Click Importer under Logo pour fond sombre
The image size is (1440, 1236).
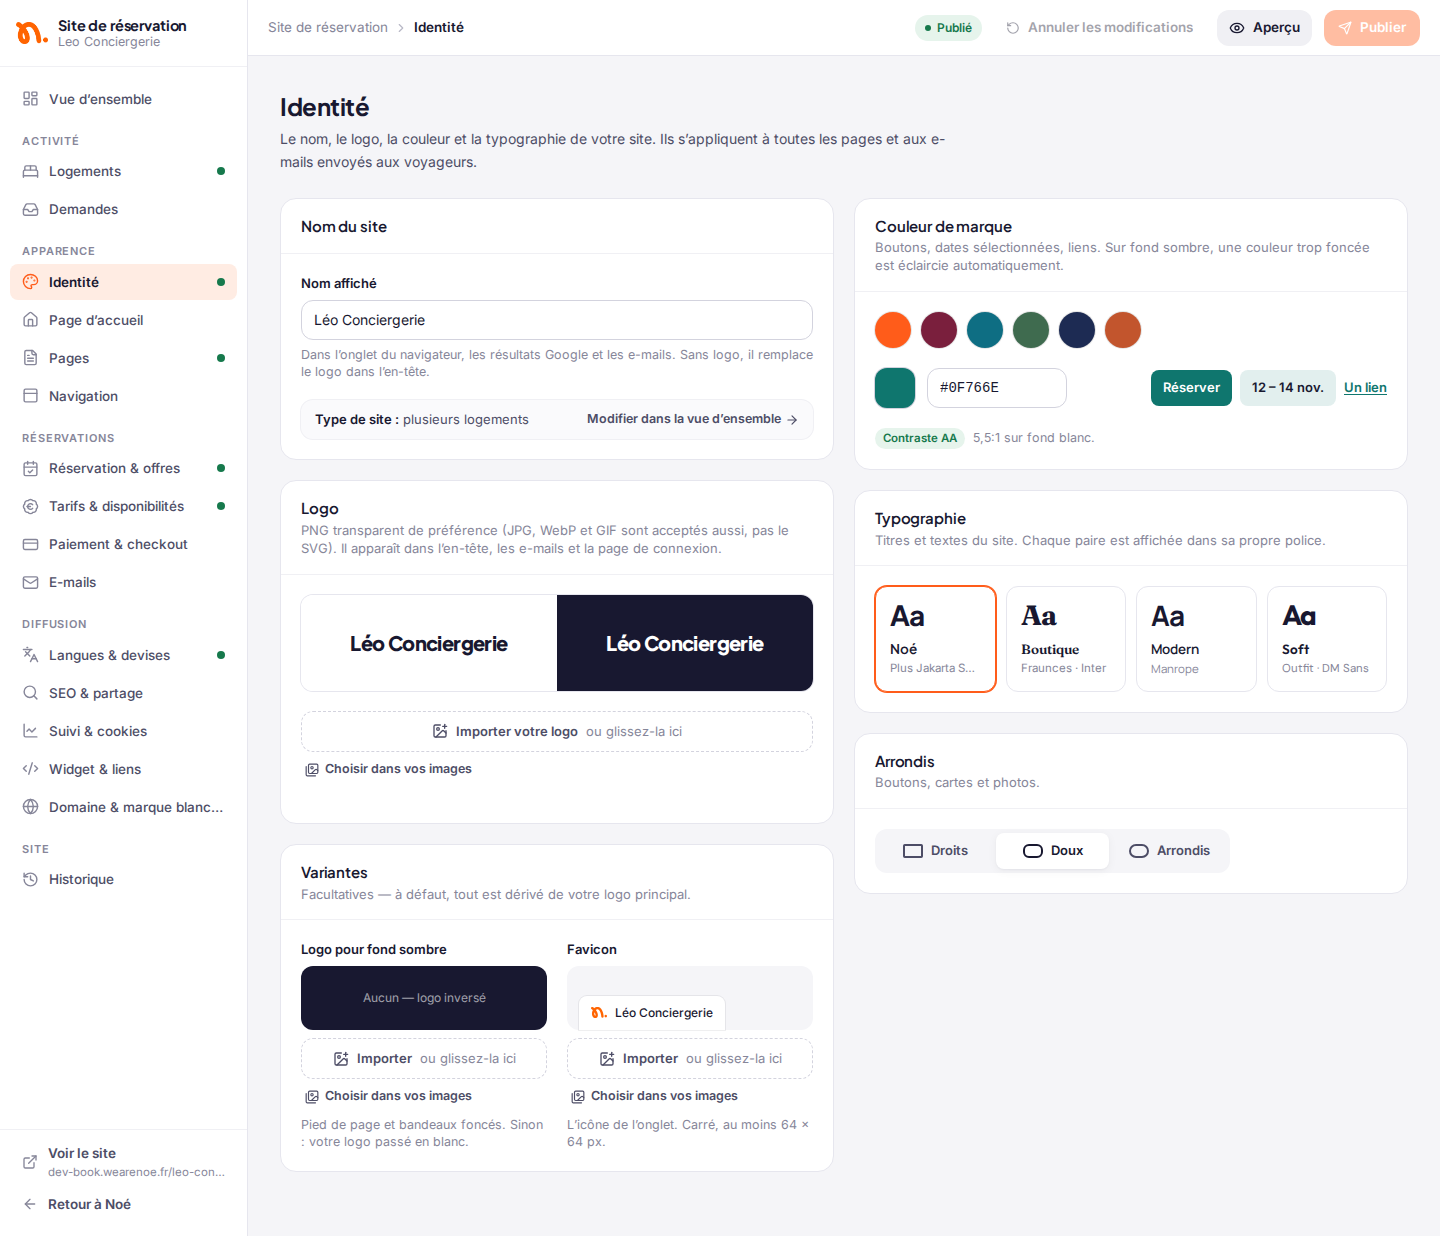tap(424, 1059)
